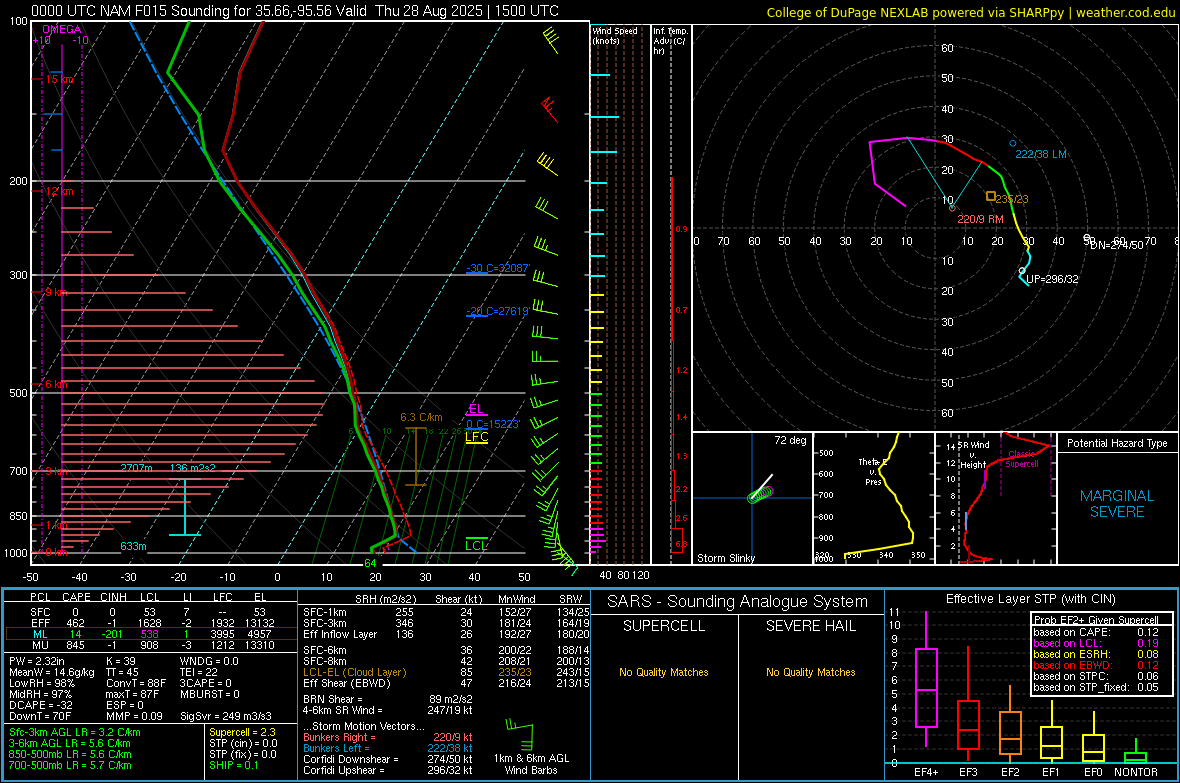The image size is (1180, 783).
Task: Click the EF4+ magenta box plot
Action: coord(926,687)
